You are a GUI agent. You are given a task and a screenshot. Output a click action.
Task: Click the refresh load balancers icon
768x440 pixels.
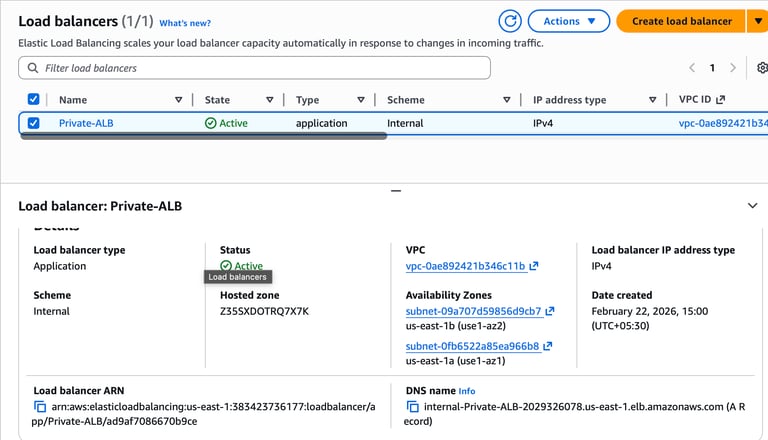point(510,21)
